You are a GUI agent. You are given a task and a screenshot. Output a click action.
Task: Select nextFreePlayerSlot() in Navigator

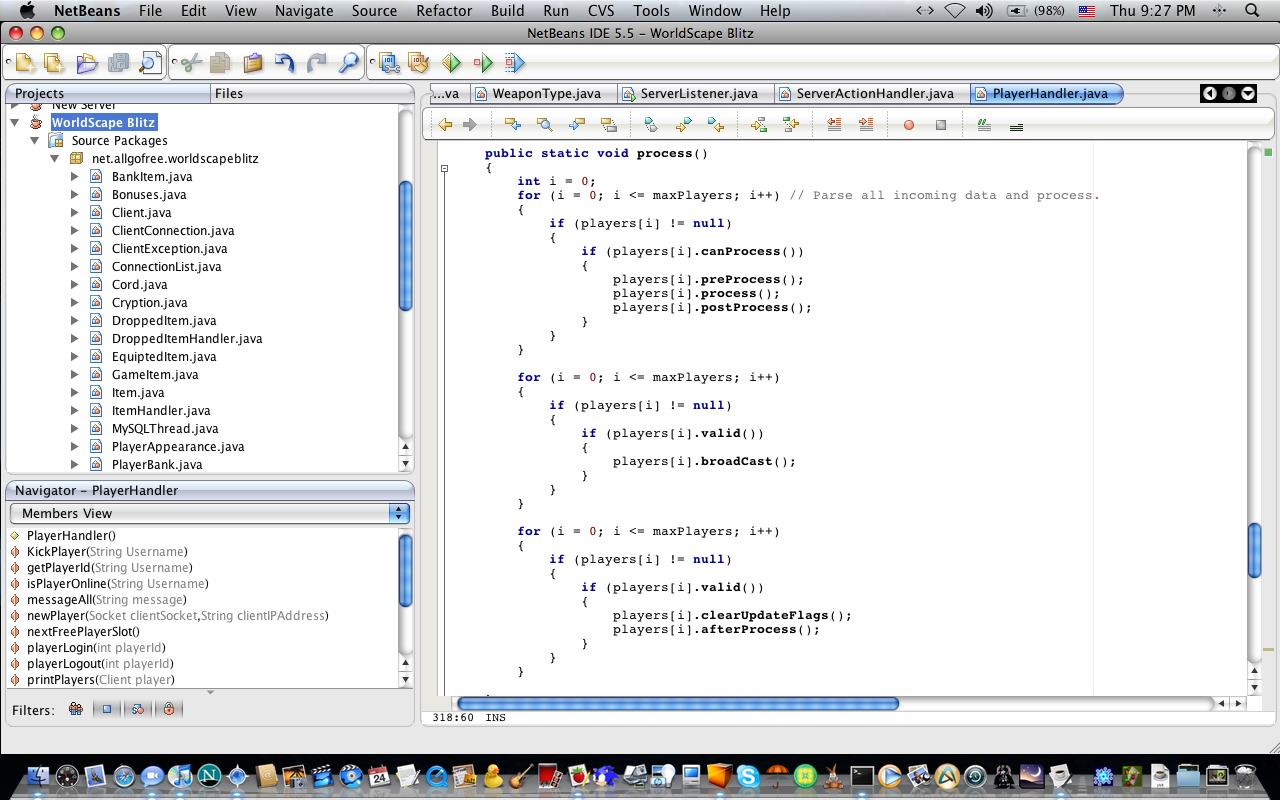coord(83,631)
